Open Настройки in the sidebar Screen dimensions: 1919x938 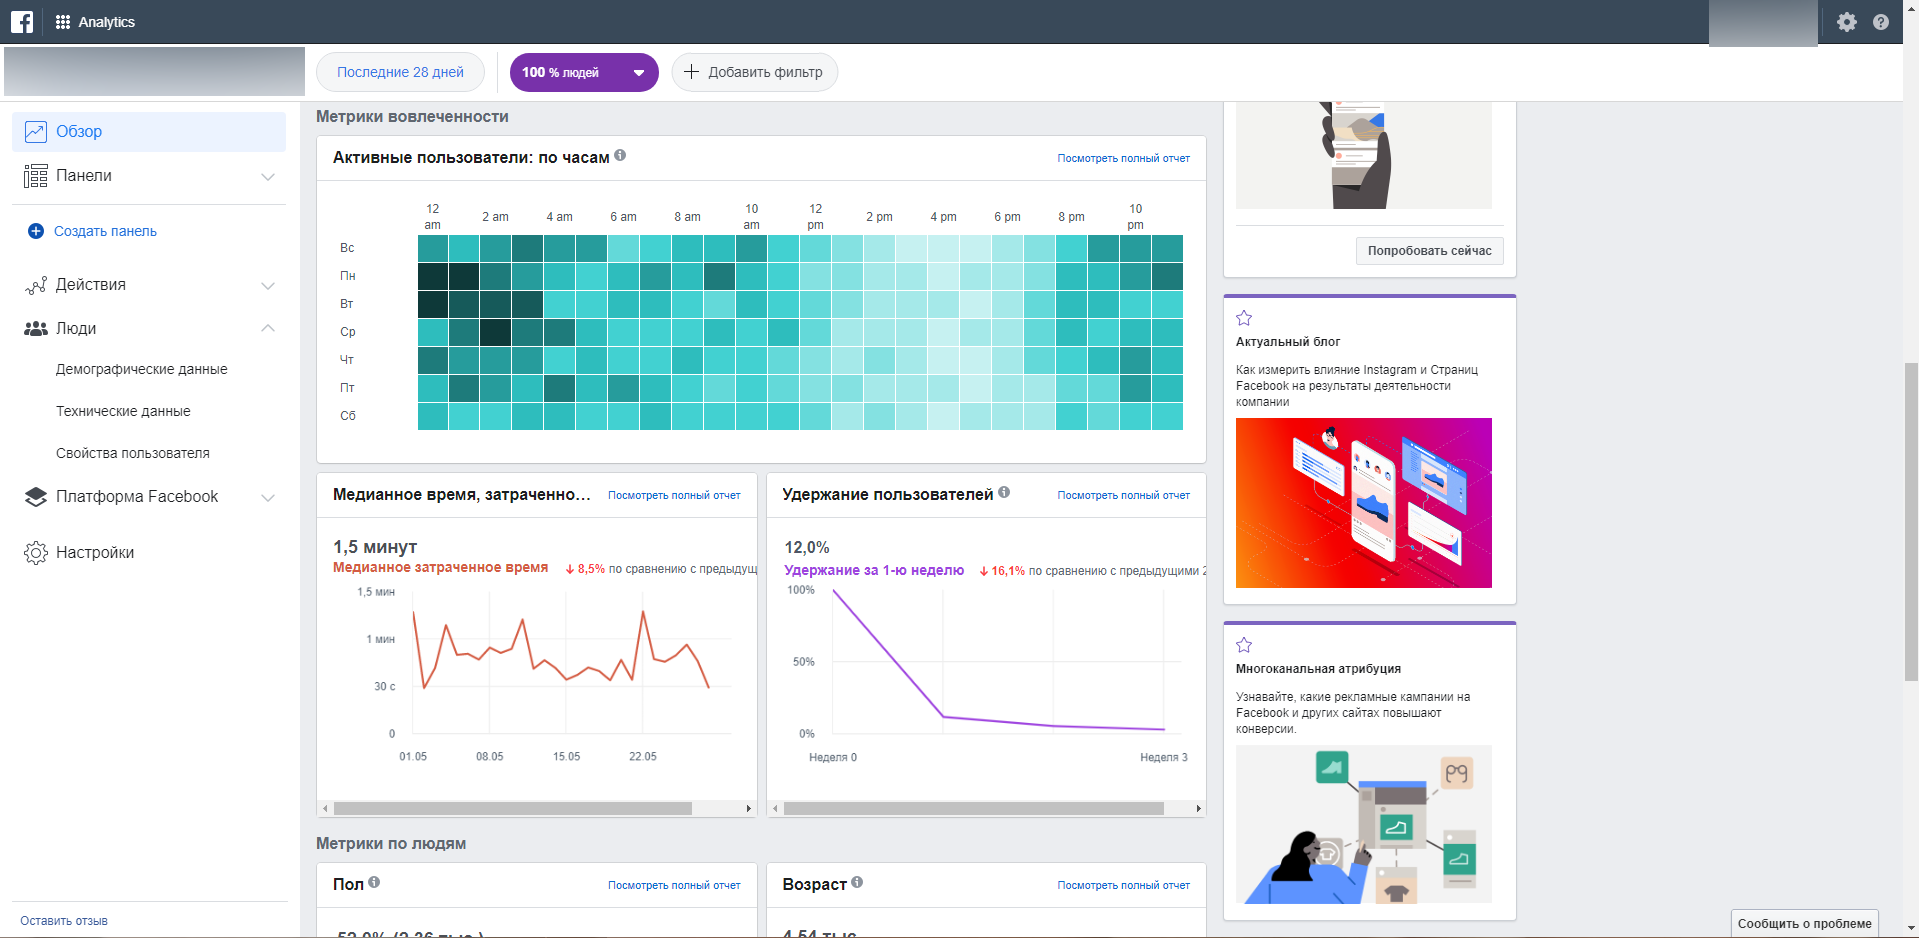coord(95,552)
